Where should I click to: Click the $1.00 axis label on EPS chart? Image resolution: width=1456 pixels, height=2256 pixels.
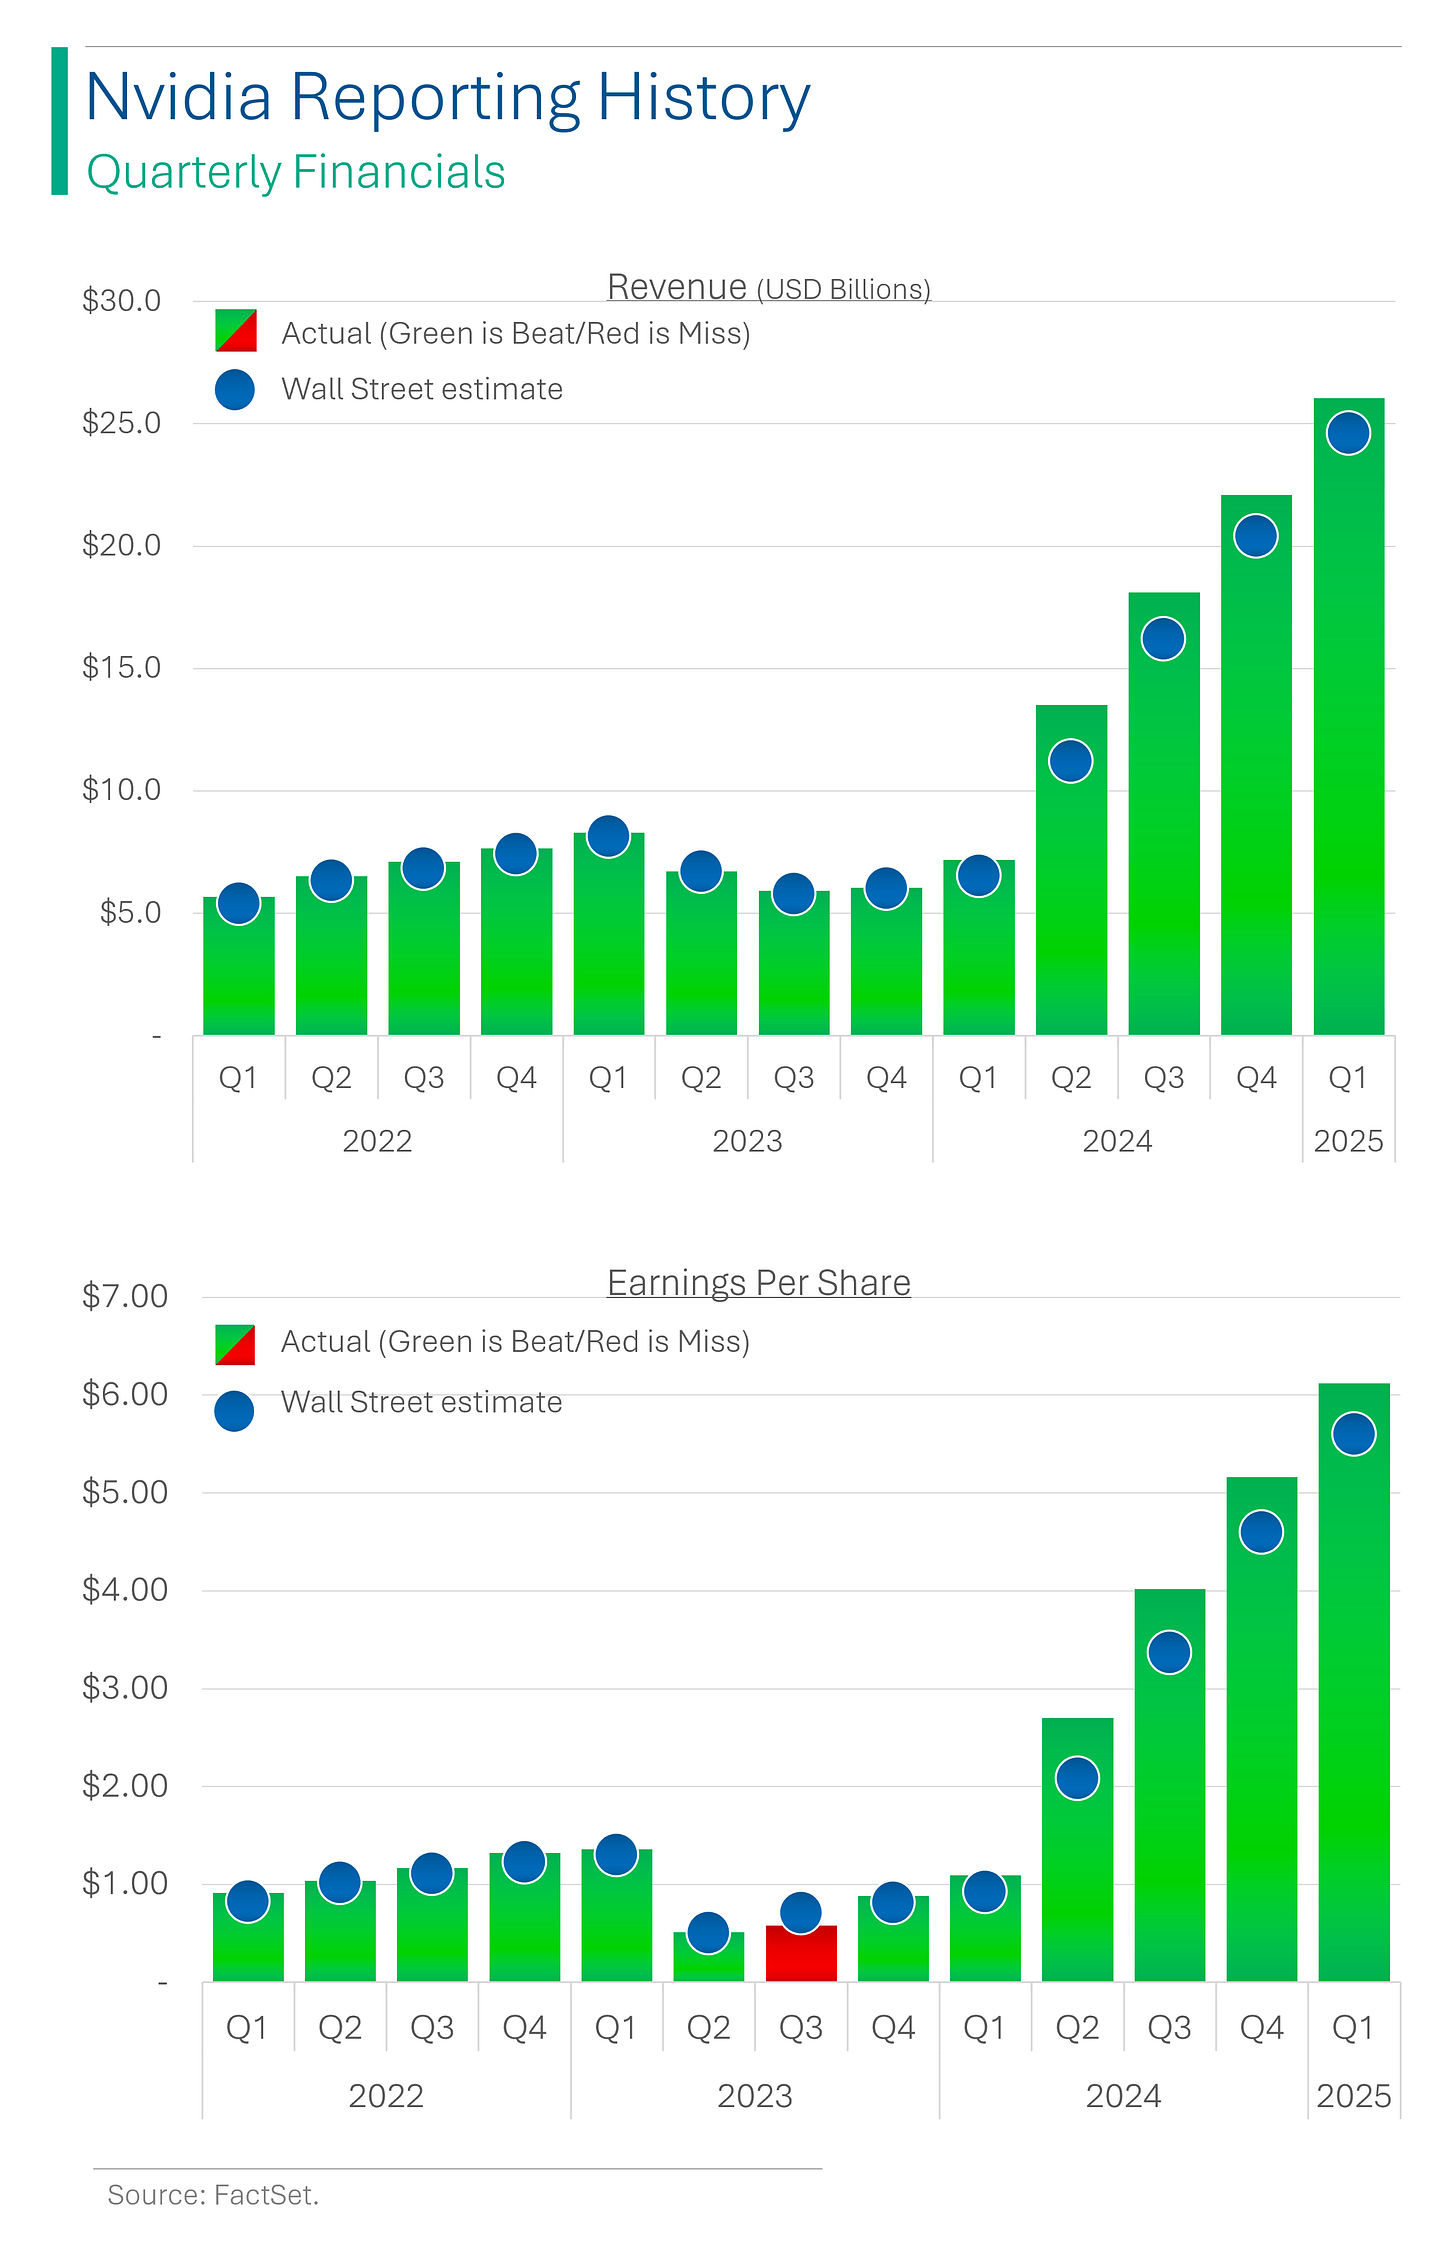click(125, 1883)
